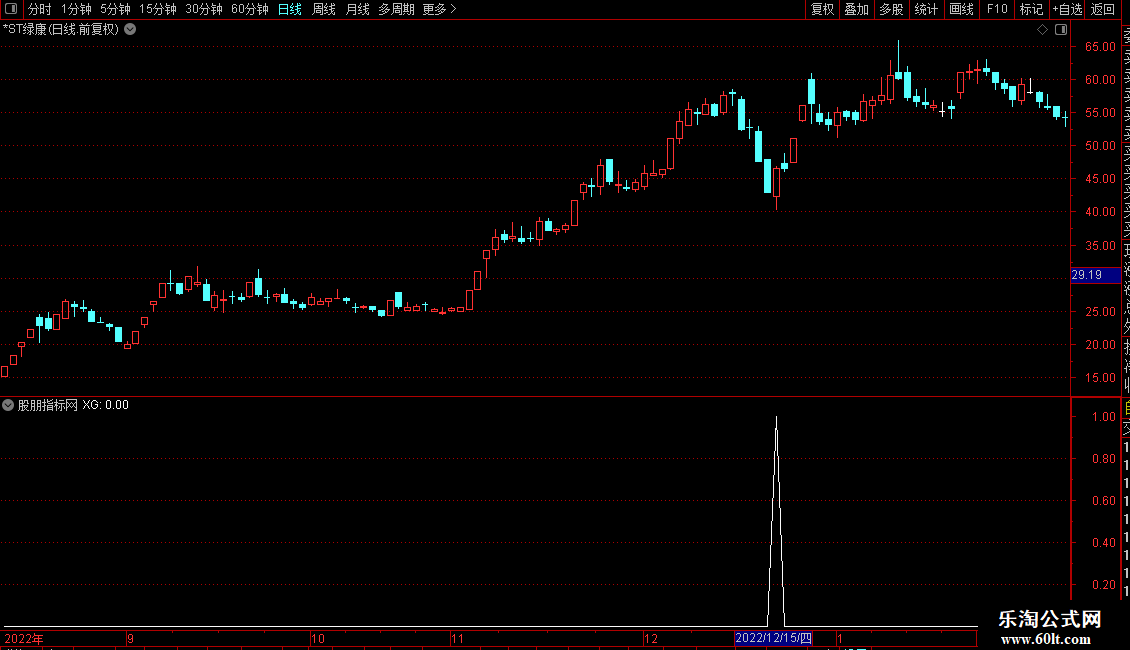Image resolution: width=1130 pixels, height=650 pixels.
Task: Click the *ST绿康(日线.前复权) title text
Action: coord(61,30)
